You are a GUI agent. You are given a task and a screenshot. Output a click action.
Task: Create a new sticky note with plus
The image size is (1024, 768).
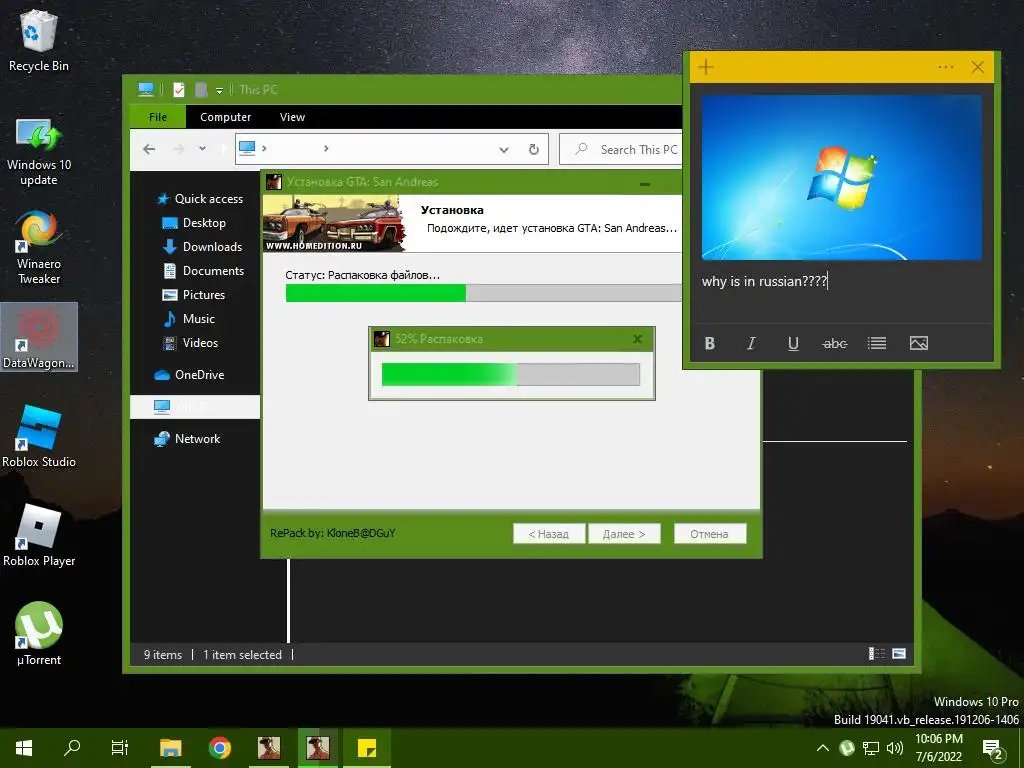point(706,67)
